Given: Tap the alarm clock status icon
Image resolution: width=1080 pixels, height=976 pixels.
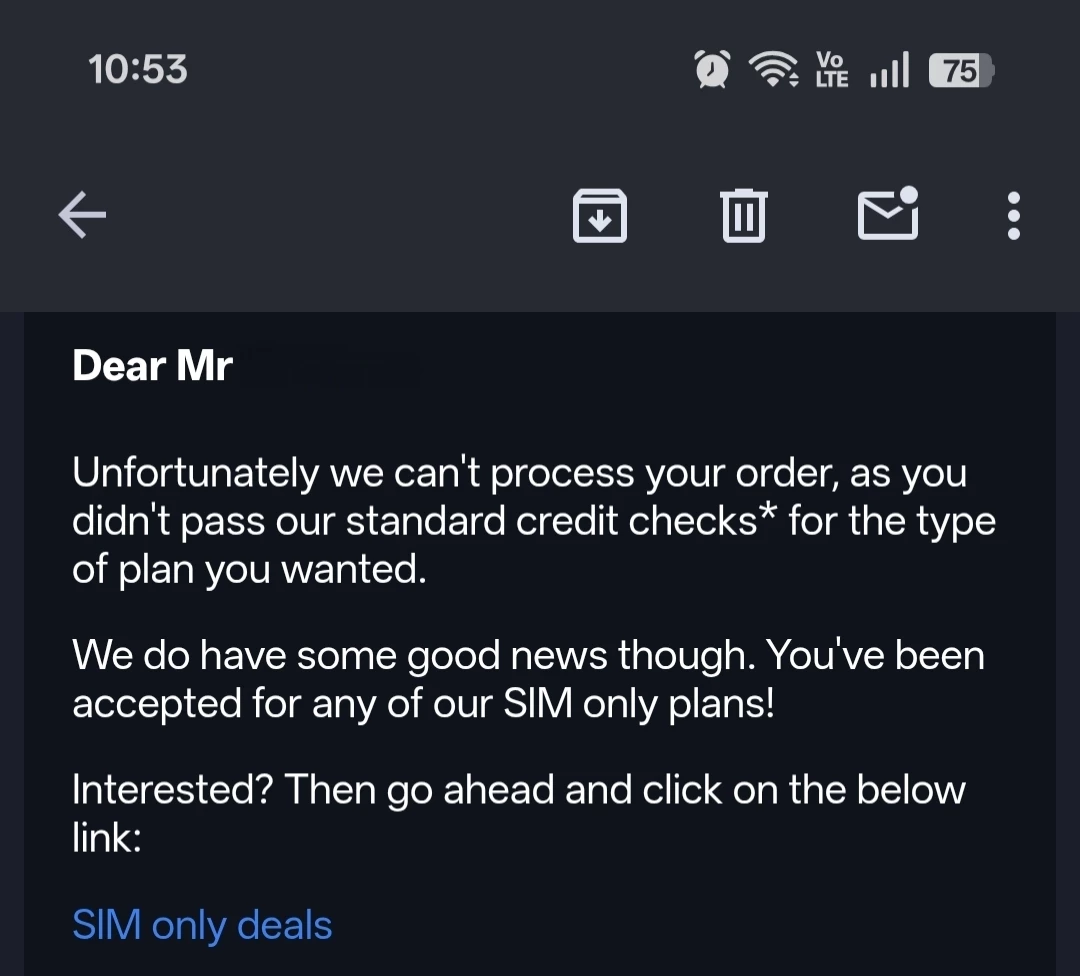Looking at the screenshot, I should 712,70.
